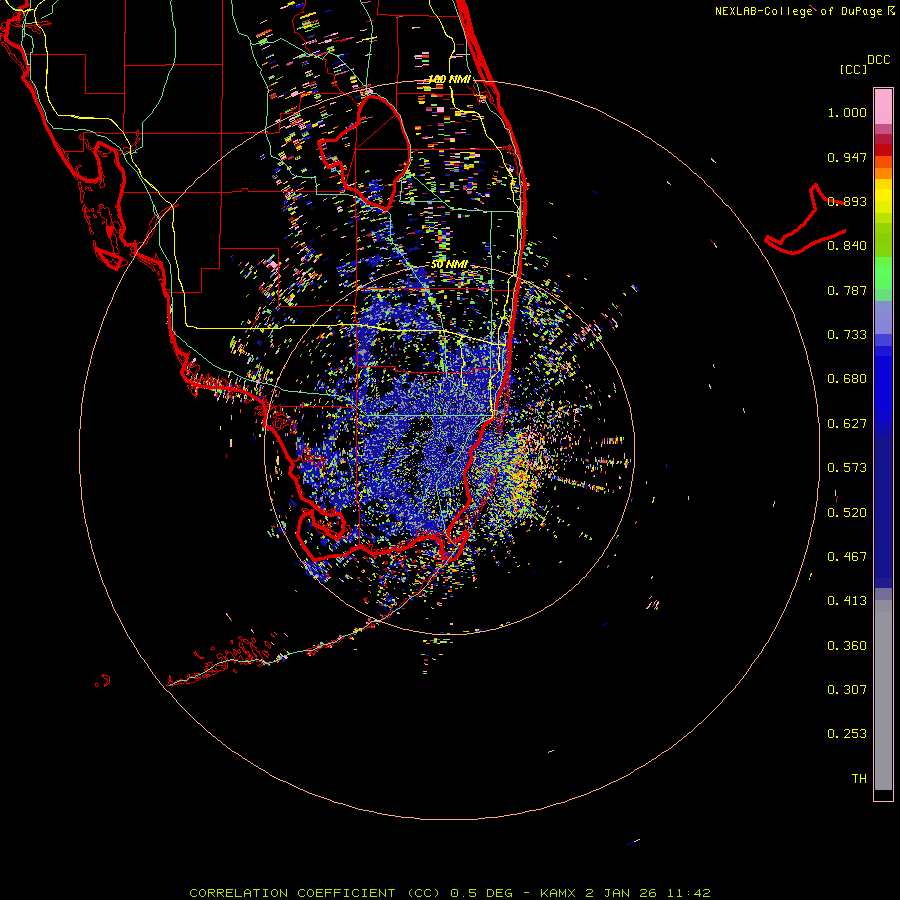This screenshot has height=900, width=900.
Task: Click the 0.787 color scale value
Action: click(847, 290)
